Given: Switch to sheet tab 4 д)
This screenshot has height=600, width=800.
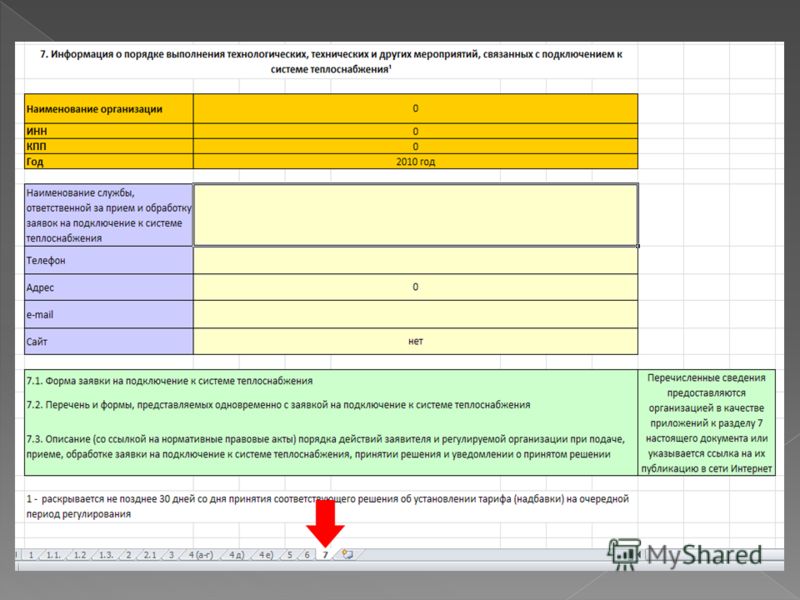Looking at the screenshot, I should point(236,555).
